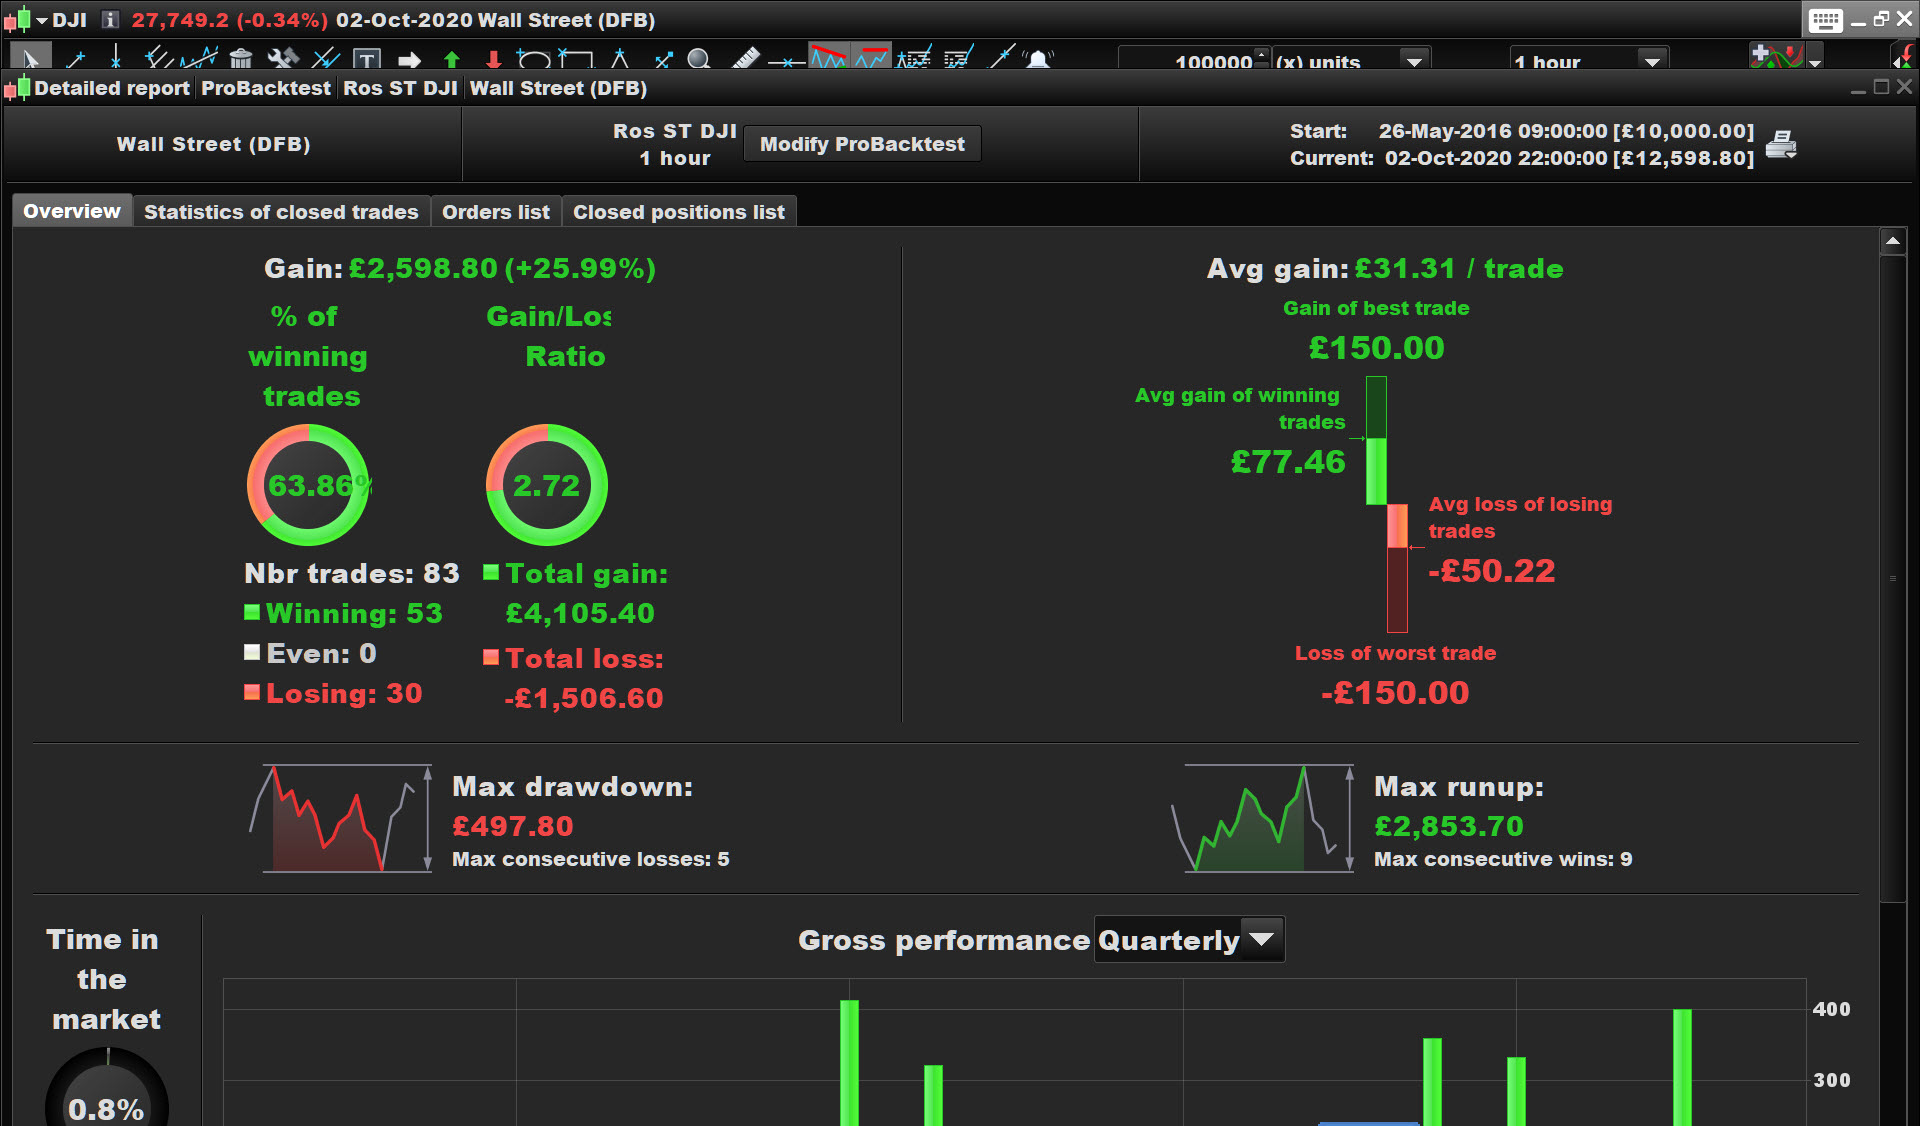
Task: Click Modify ProBacktest button
Action: (862, 144)
